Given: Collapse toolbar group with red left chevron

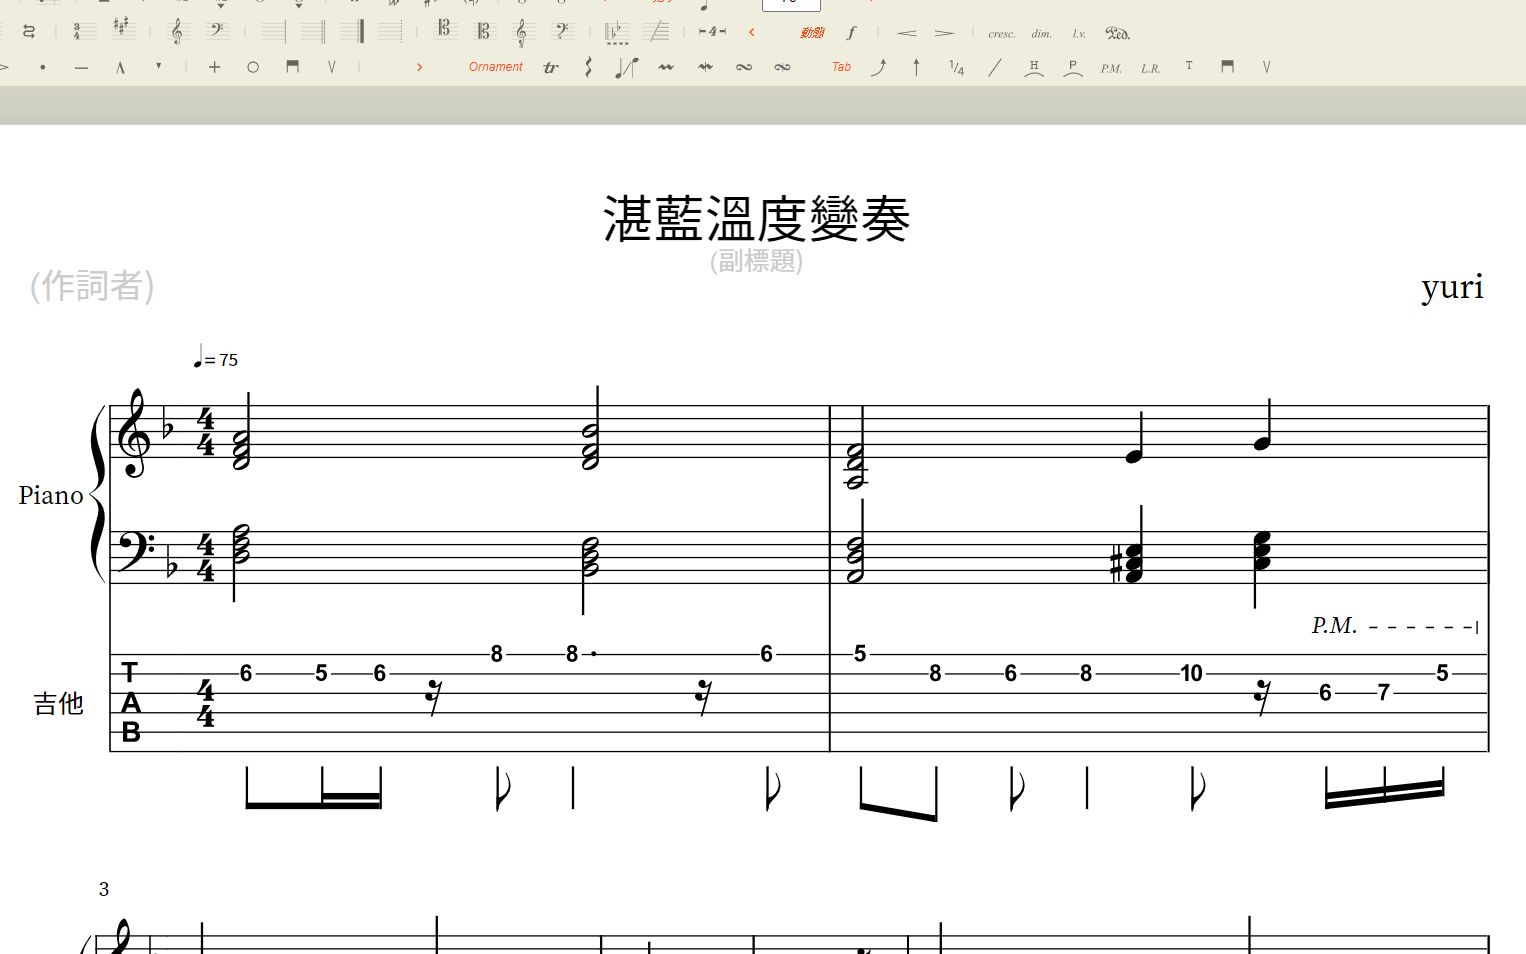Looking at the screenshot, I should point(751,32).
